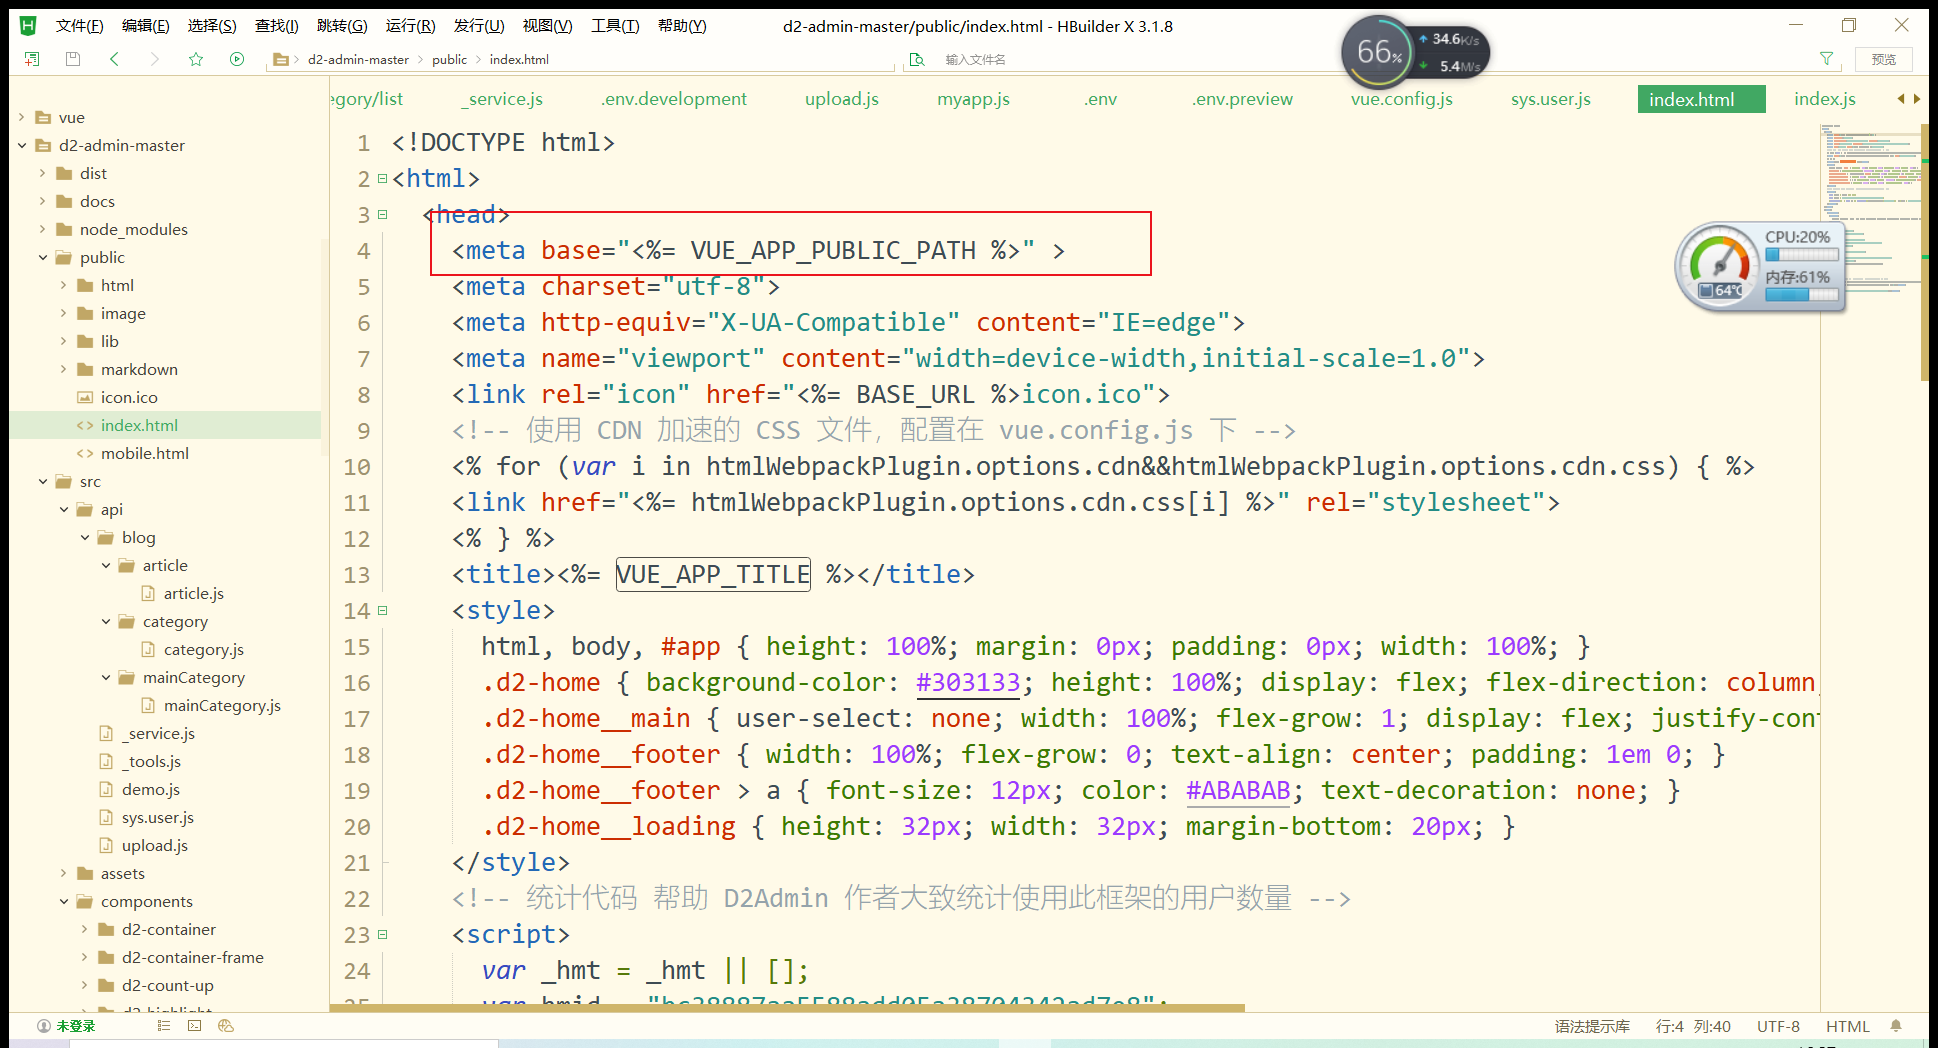Expand the node_modules folder
The height and width of the screenshot is (1048, 1938).
point(43,229)
